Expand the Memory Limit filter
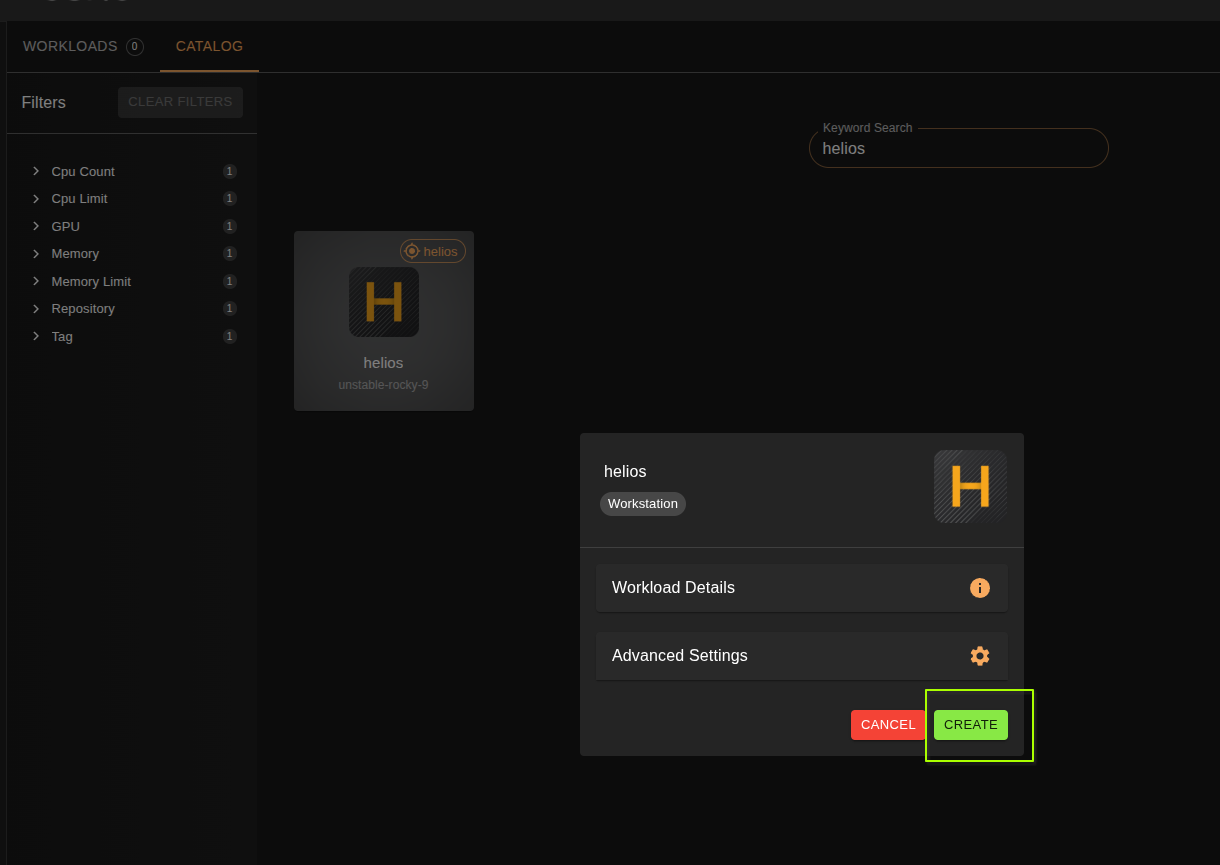This screenshot has width=1220, height=865. click(37, 281)
